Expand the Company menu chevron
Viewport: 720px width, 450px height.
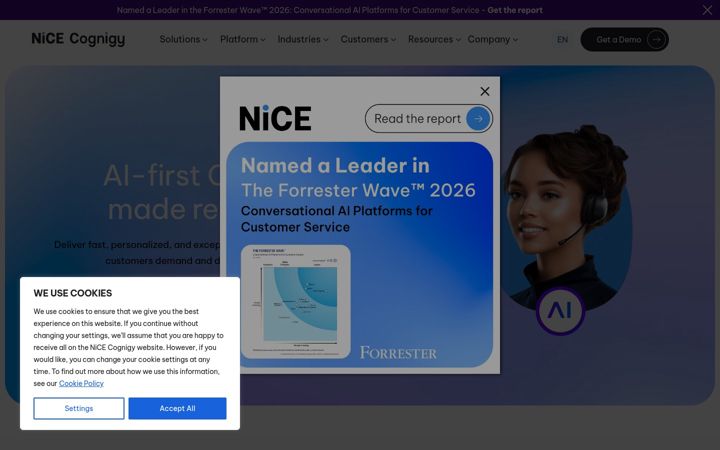(515, 40)
